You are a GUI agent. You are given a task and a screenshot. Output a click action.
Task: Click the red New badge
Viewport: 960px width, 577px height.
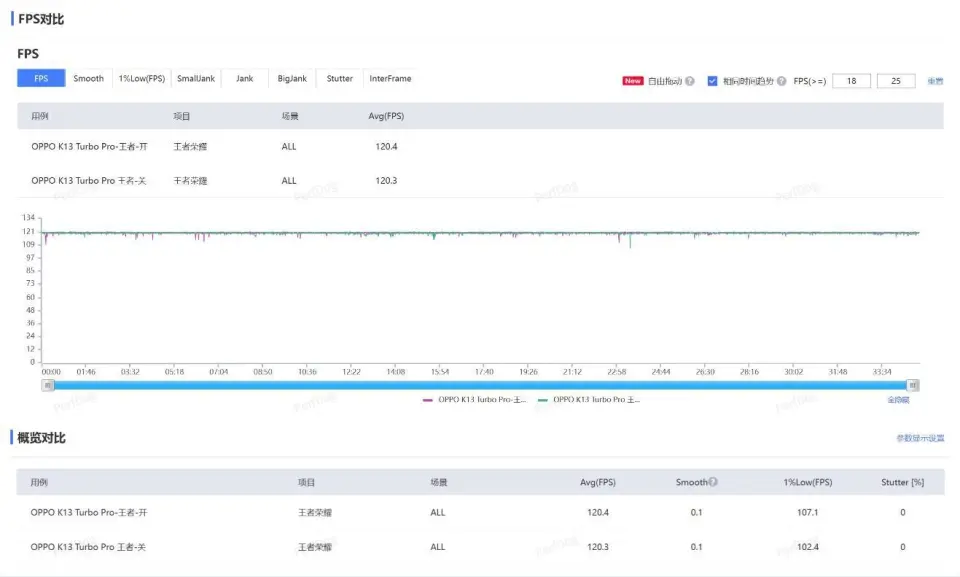pyautogui.click(x=633, y=81)
